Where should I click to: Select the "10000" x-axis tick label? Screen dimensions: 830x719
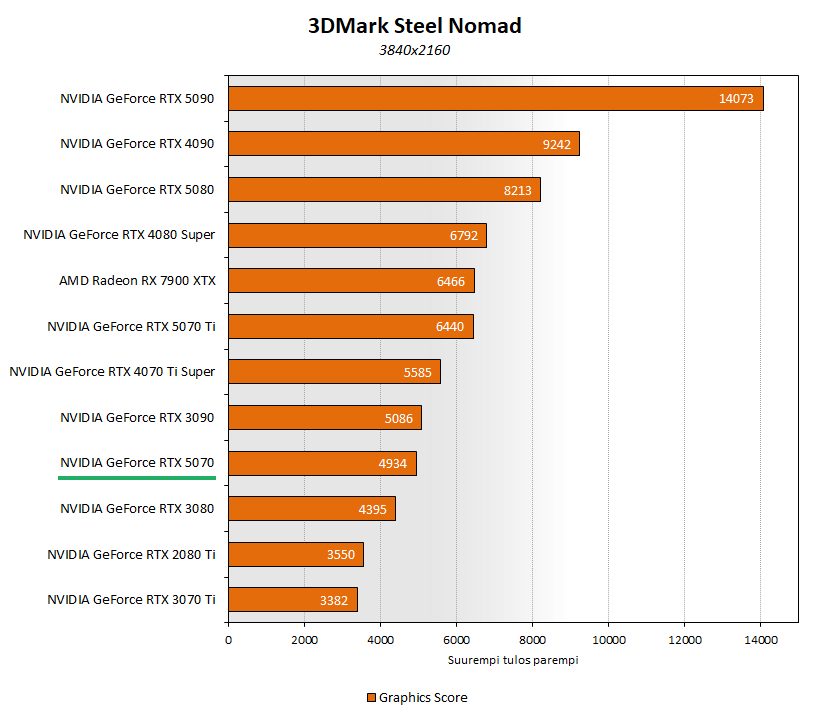coord(609,640)
